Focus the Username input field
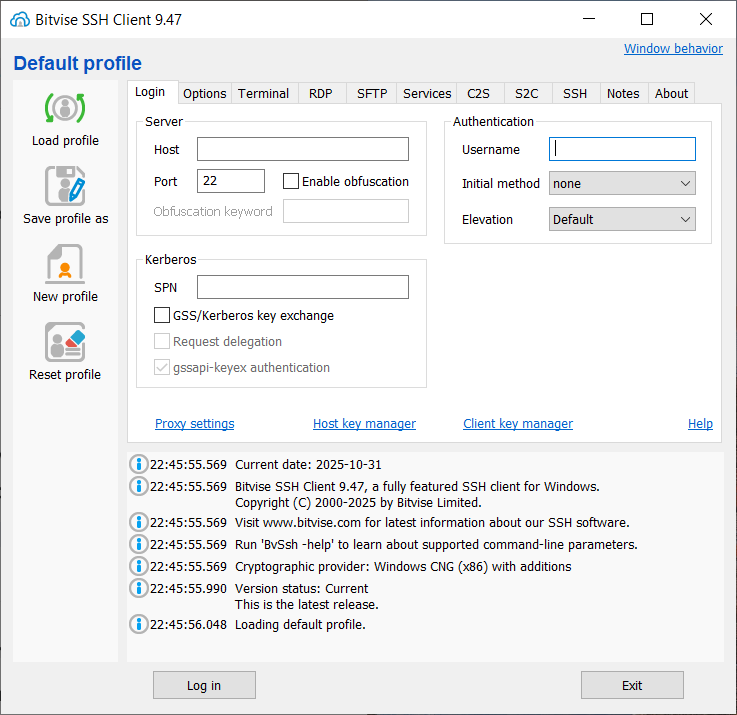The image size is (737, 715). (x=622, y=149)
